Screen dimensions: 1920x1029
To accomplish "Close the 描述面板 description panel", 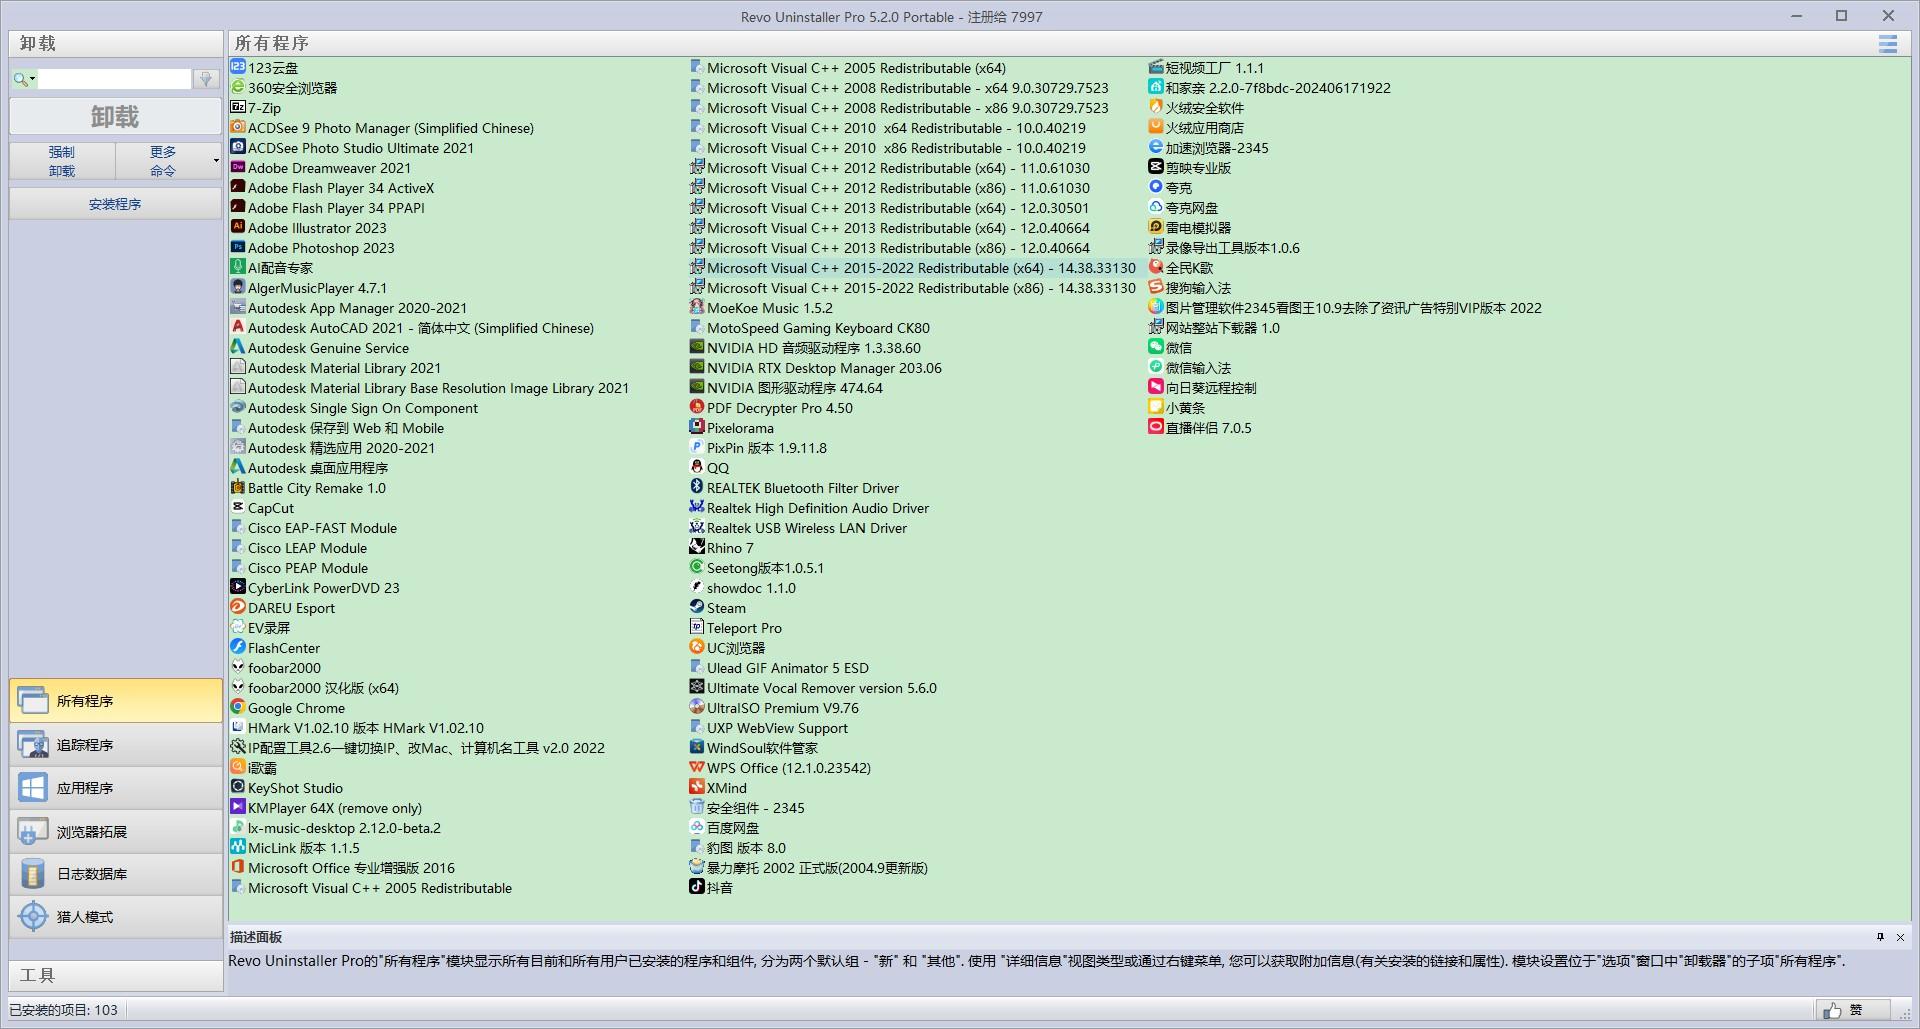I will coord(1901,938).
